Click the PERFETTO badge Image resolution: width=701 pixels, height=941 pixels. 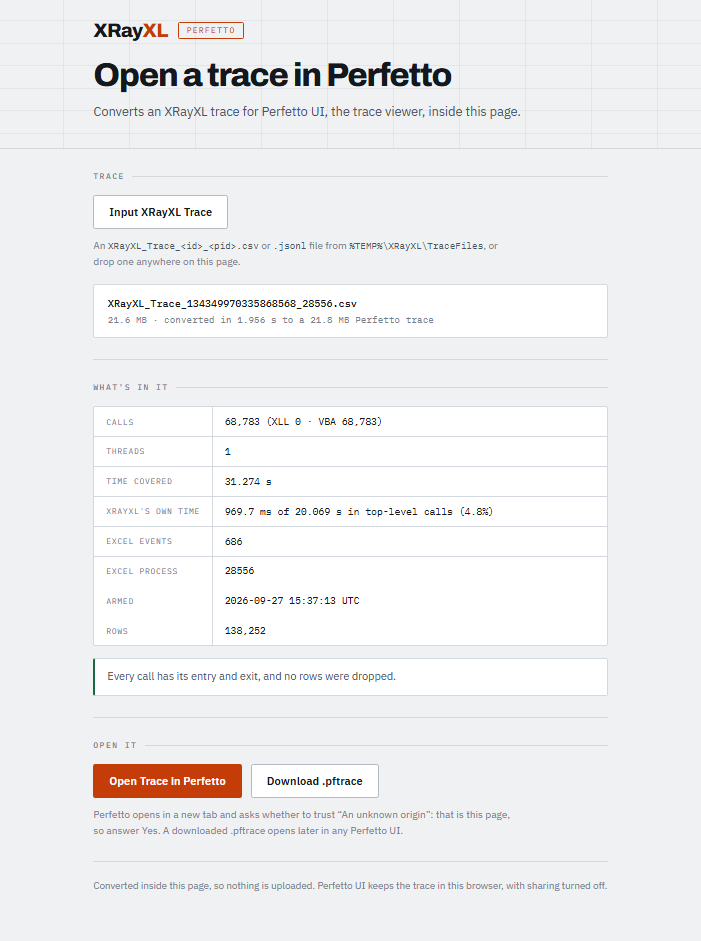pyautogui.click(x=211, y=31)
